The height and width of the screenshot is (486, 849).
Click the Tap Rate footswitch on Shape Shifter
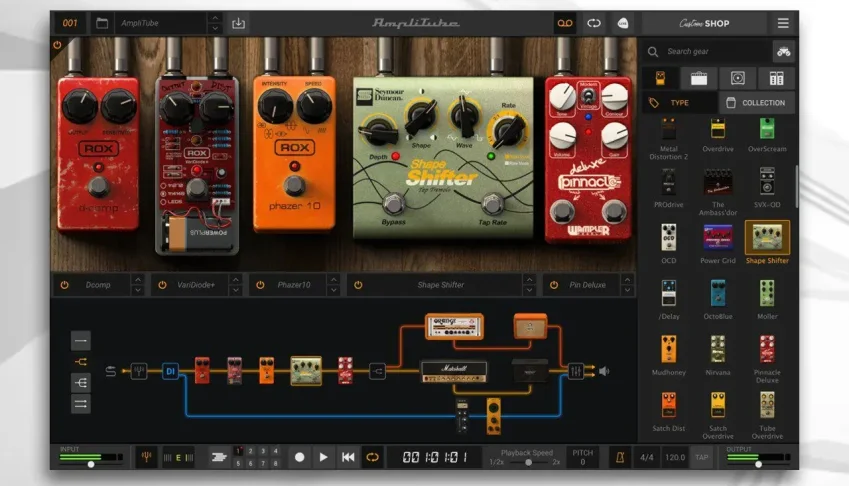(493, 206)
